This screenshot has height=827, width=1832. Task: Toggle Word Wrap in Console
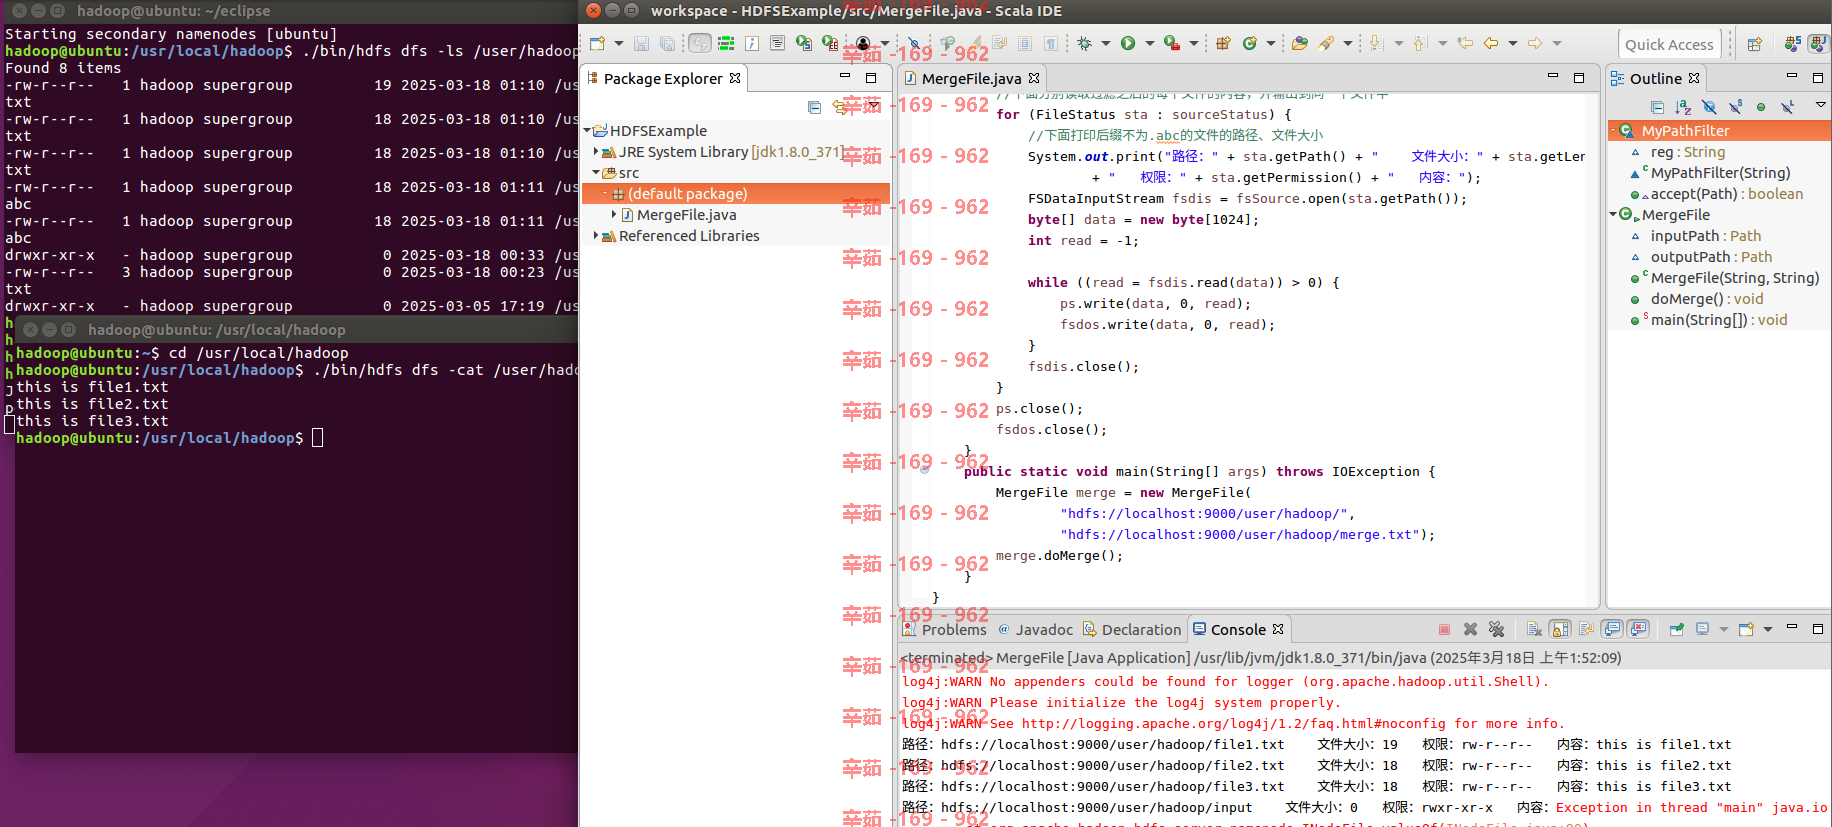(x=1586, y=629)
